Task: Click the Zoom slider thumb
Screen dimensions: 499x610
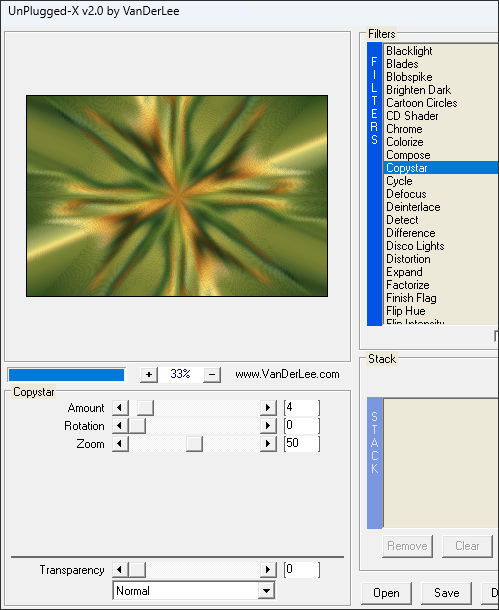Action: (194, 443)
